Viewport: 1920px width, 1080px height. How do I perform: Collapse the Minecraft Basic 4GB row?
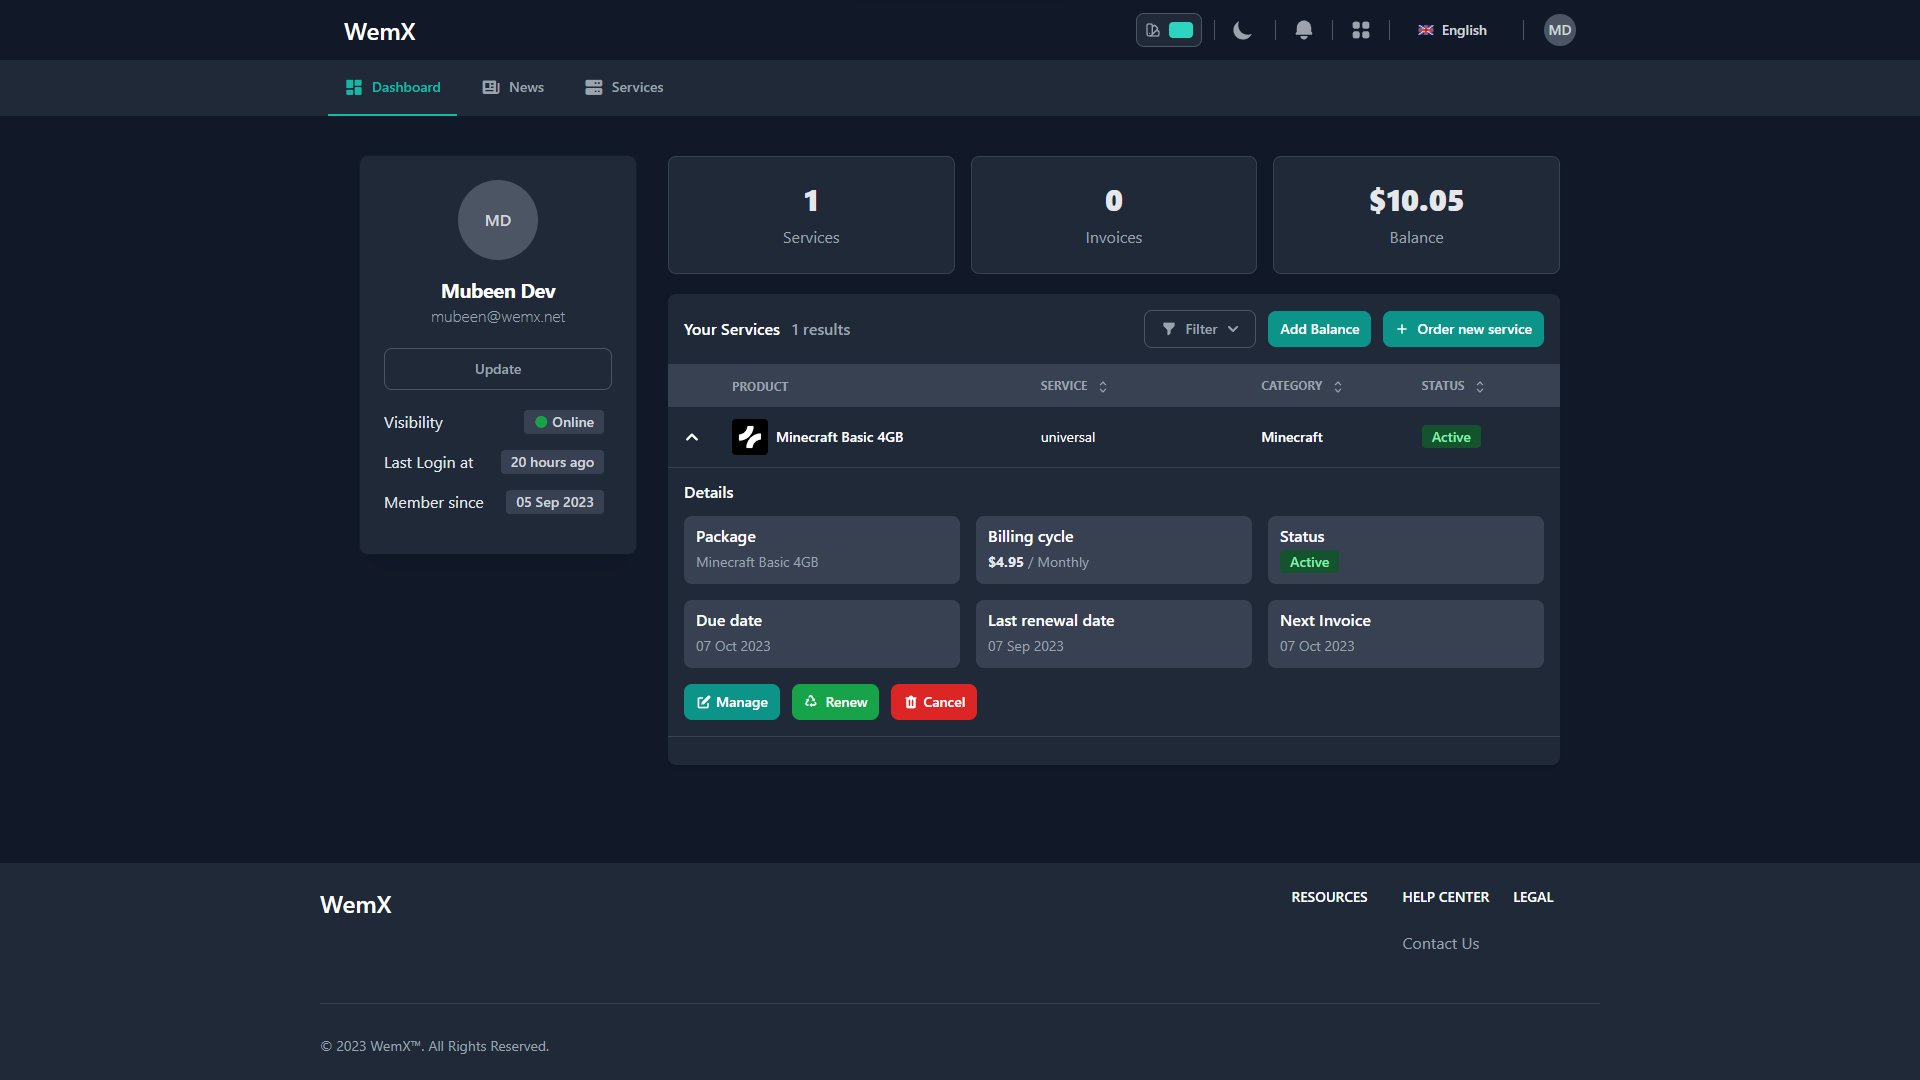(692, 437)
